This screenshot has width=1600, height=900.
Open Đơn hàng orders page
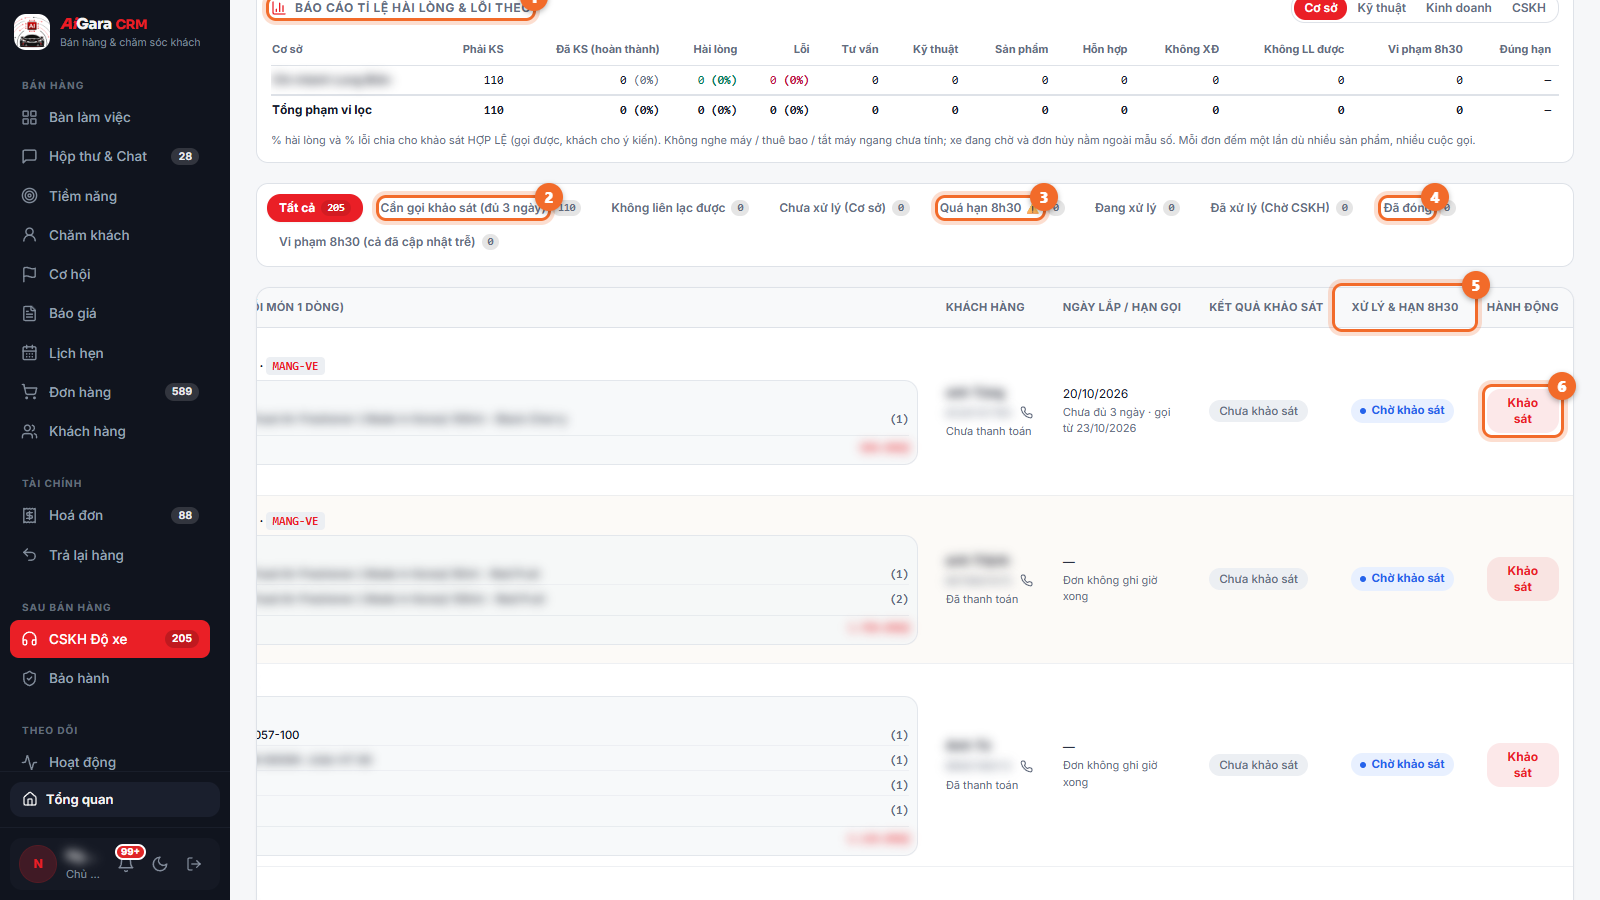point(110,392)
